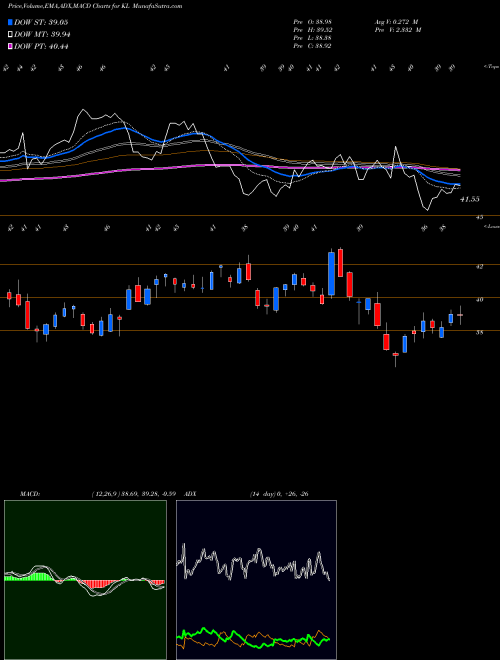Screen dimensions: 500x660
Task: Click the 'Pre C: 38.92' value
Action: 314,46
